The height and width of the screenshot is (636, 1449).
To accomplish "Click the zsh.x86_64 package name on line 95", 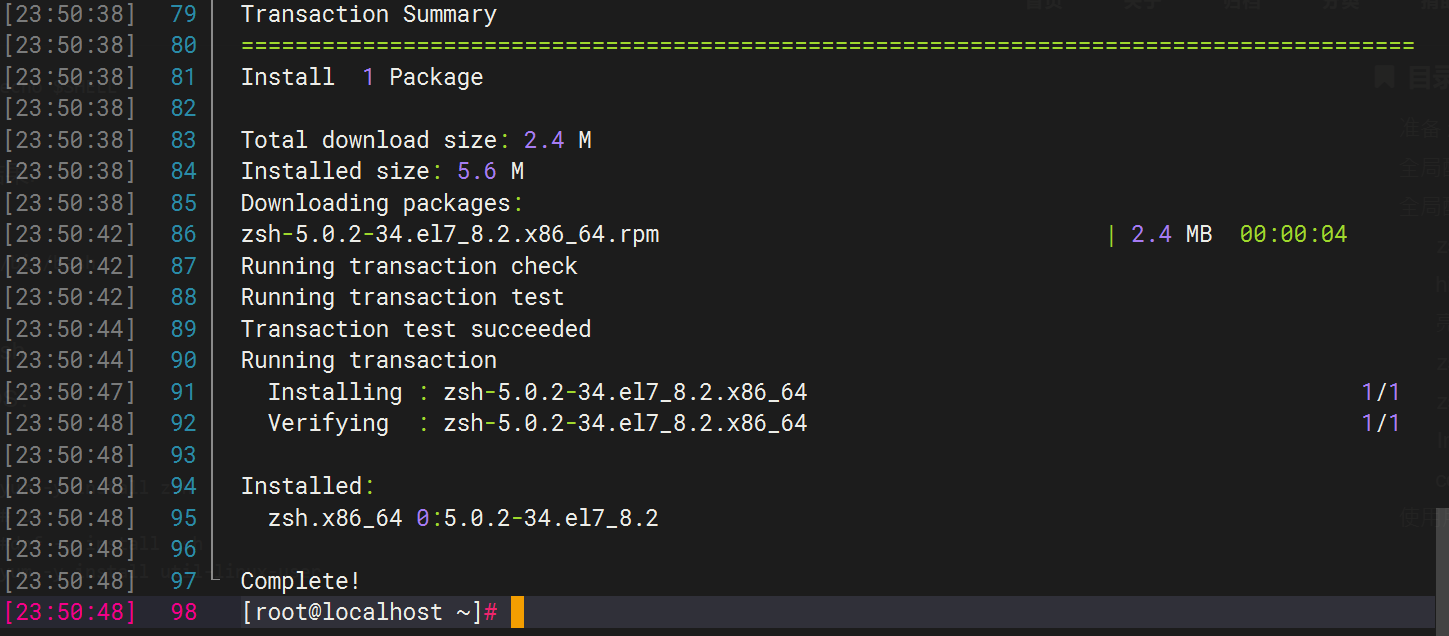I will tap(335, 518).
